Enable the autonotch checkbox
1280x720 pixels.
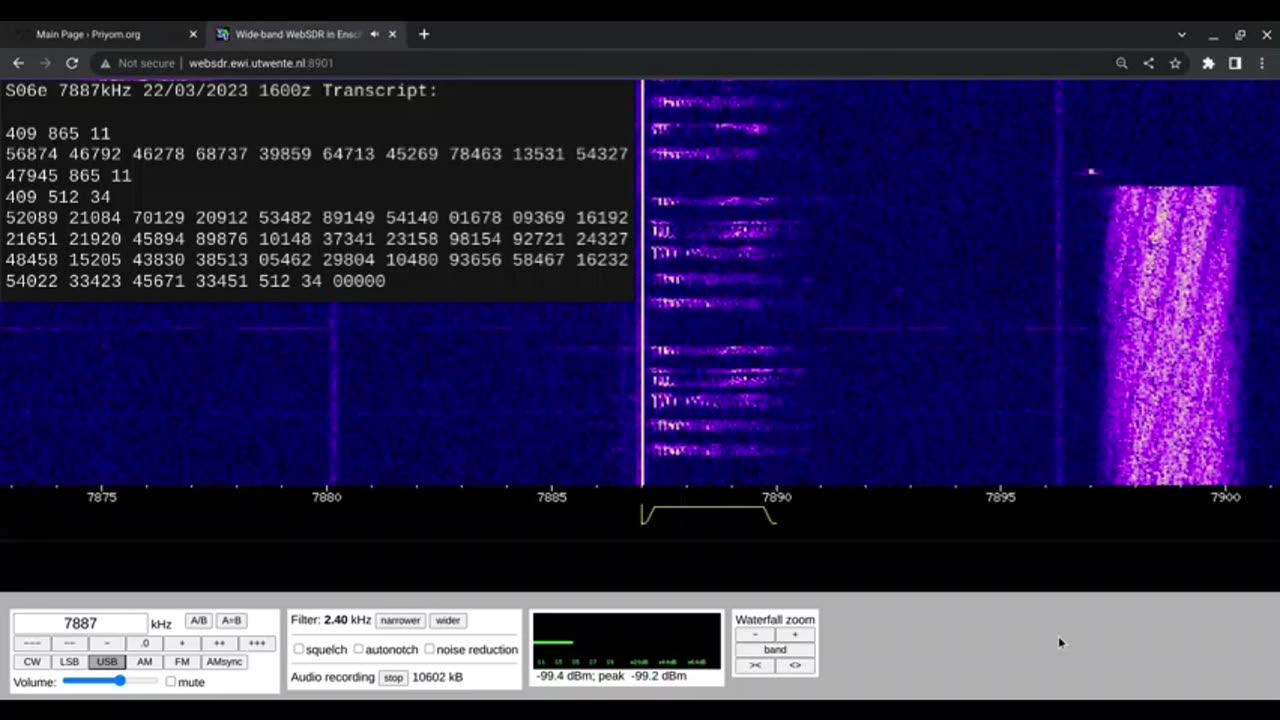[358, 649]
